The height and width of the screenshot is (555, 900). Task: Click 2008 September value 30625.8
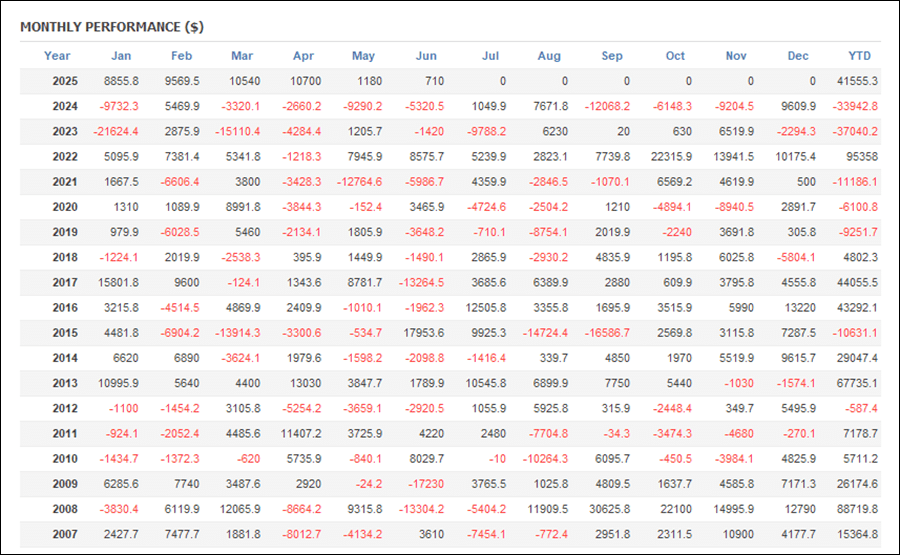pos(610,509)
